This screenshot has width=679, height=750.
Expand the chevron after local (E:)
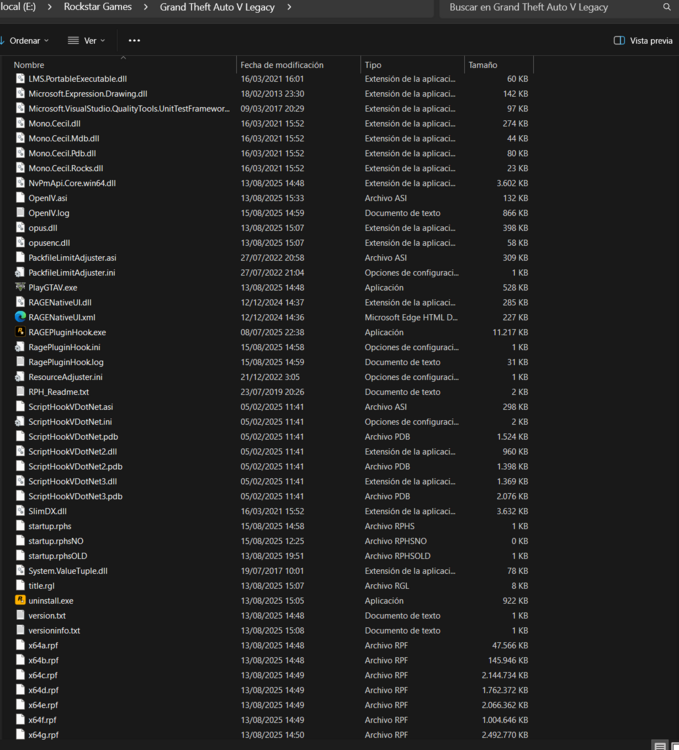click(x=49, y=7)
